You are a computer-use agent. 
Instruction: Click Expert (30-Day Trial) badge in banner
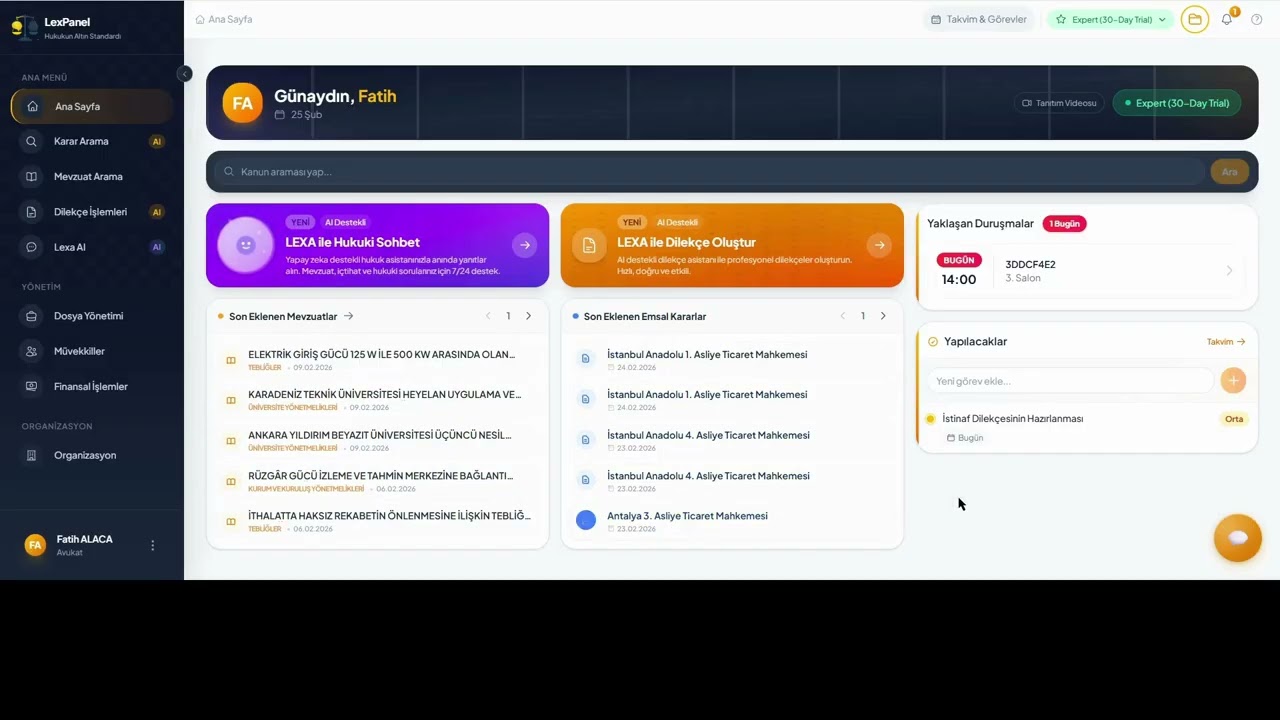tap(1176, 103)
